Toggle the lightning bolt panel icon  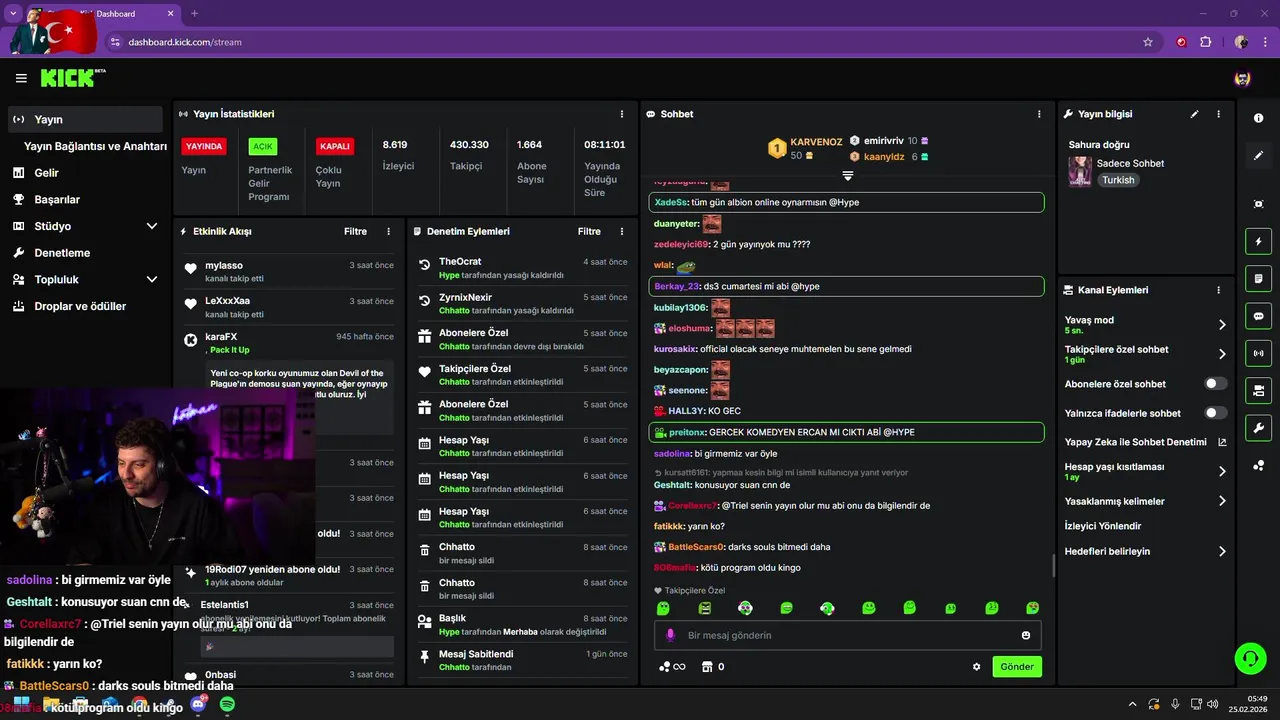click(1258, 241)
